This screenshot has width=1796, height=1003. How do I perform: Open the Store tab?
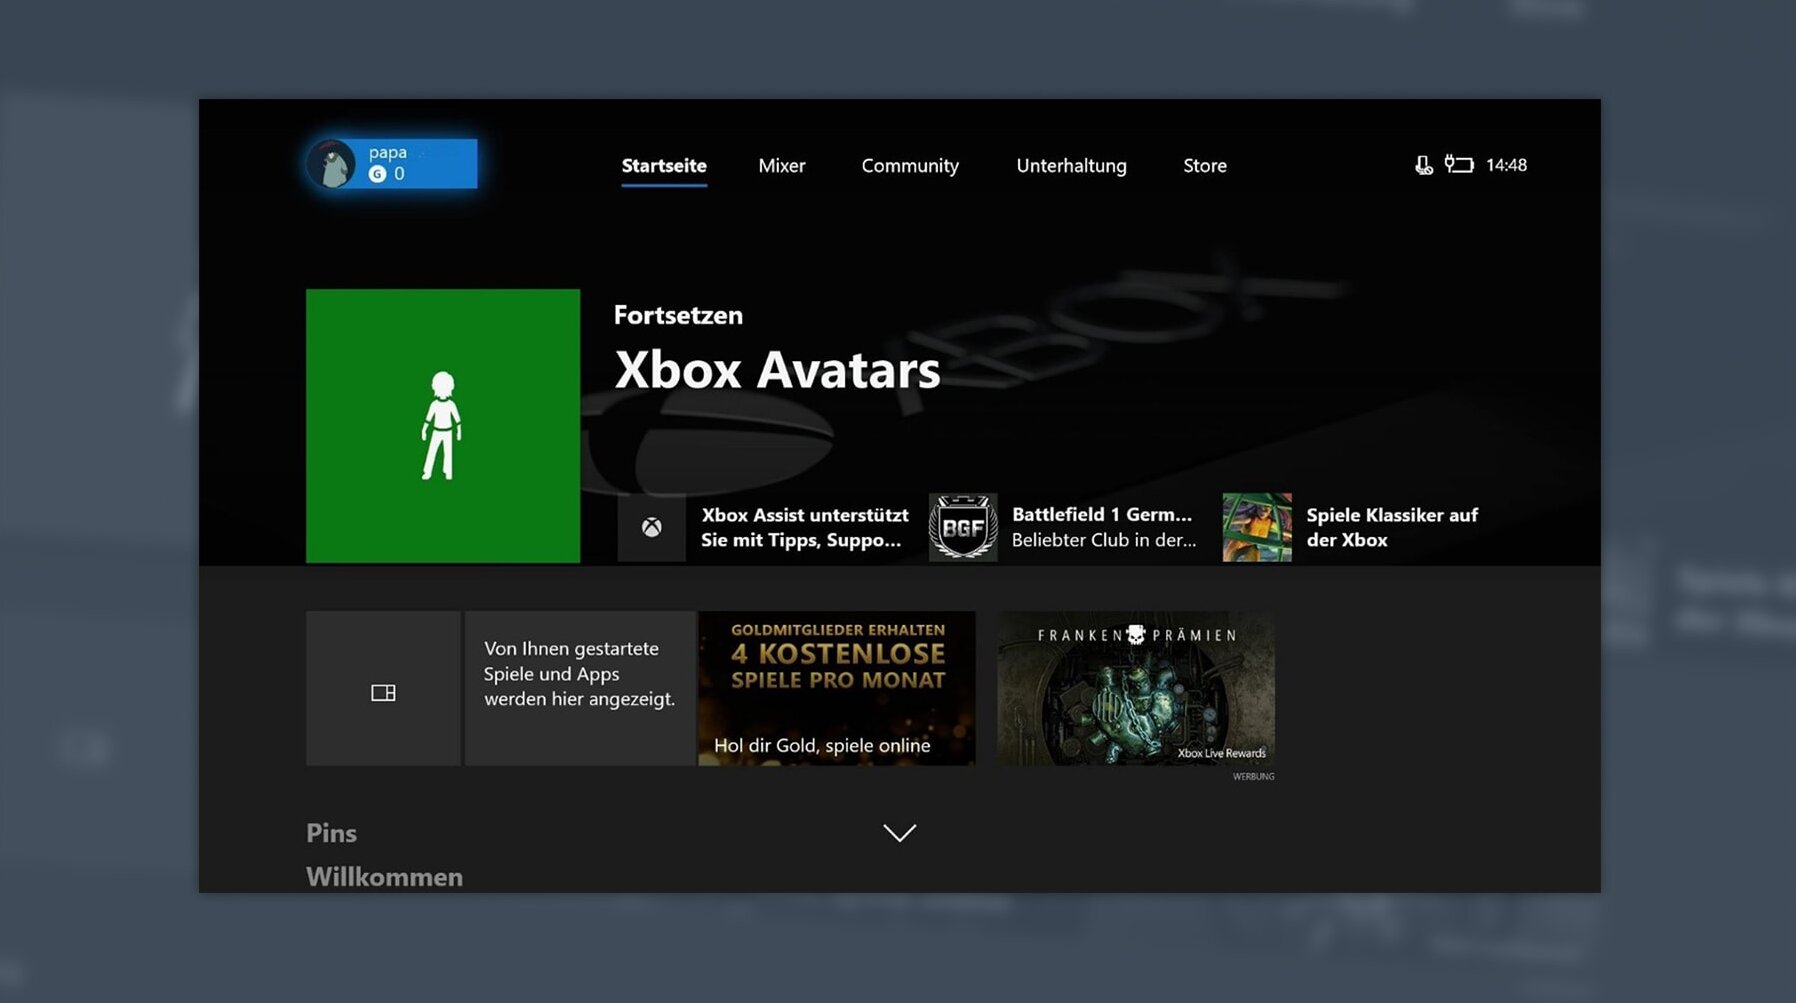tap(1204, 166)
